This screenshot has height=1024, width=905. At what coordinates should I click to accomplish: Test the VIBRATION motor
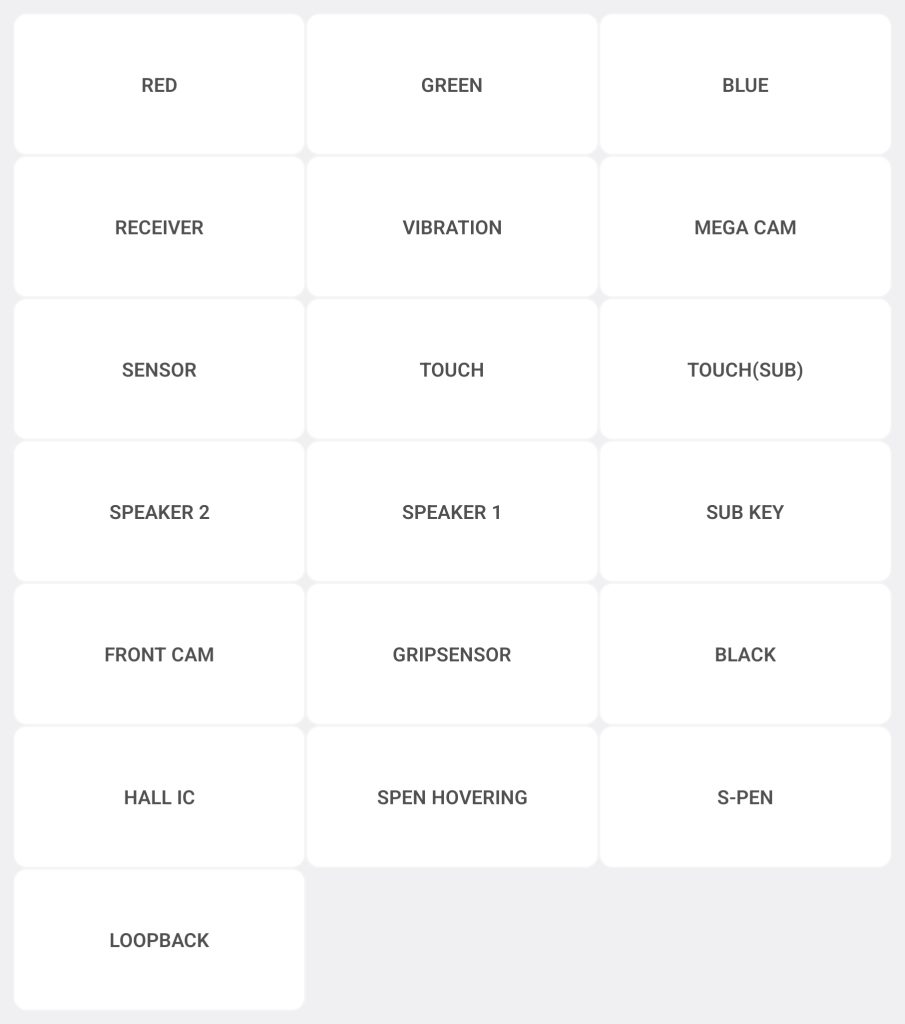[x=452, y=227]
